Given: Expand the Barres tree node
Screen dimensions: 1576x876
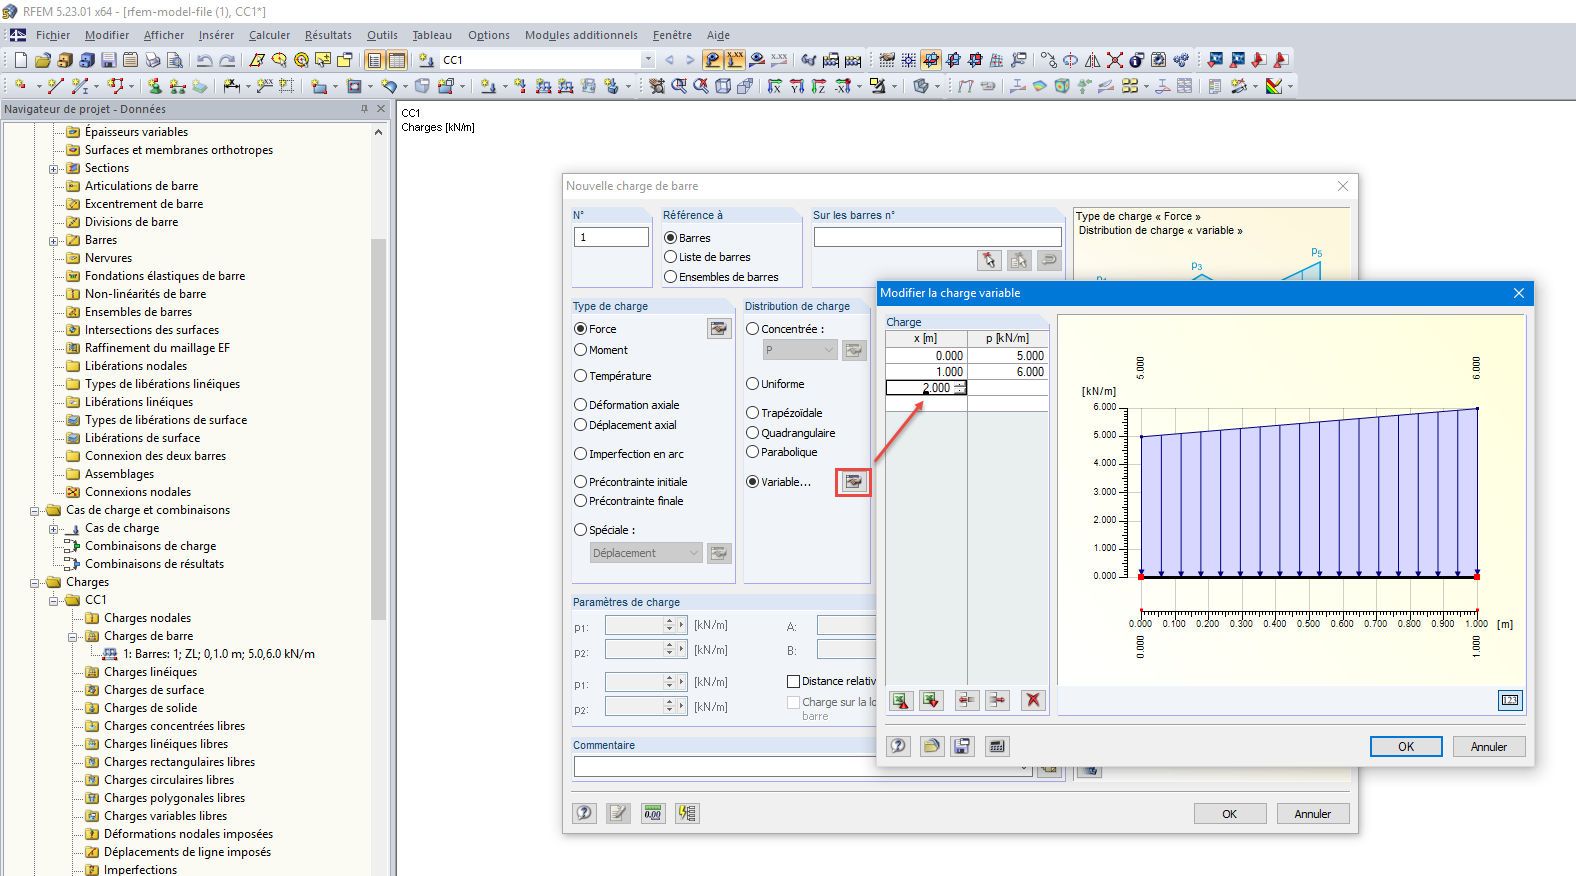Looking at the screenshot, I should coord(54,241).
